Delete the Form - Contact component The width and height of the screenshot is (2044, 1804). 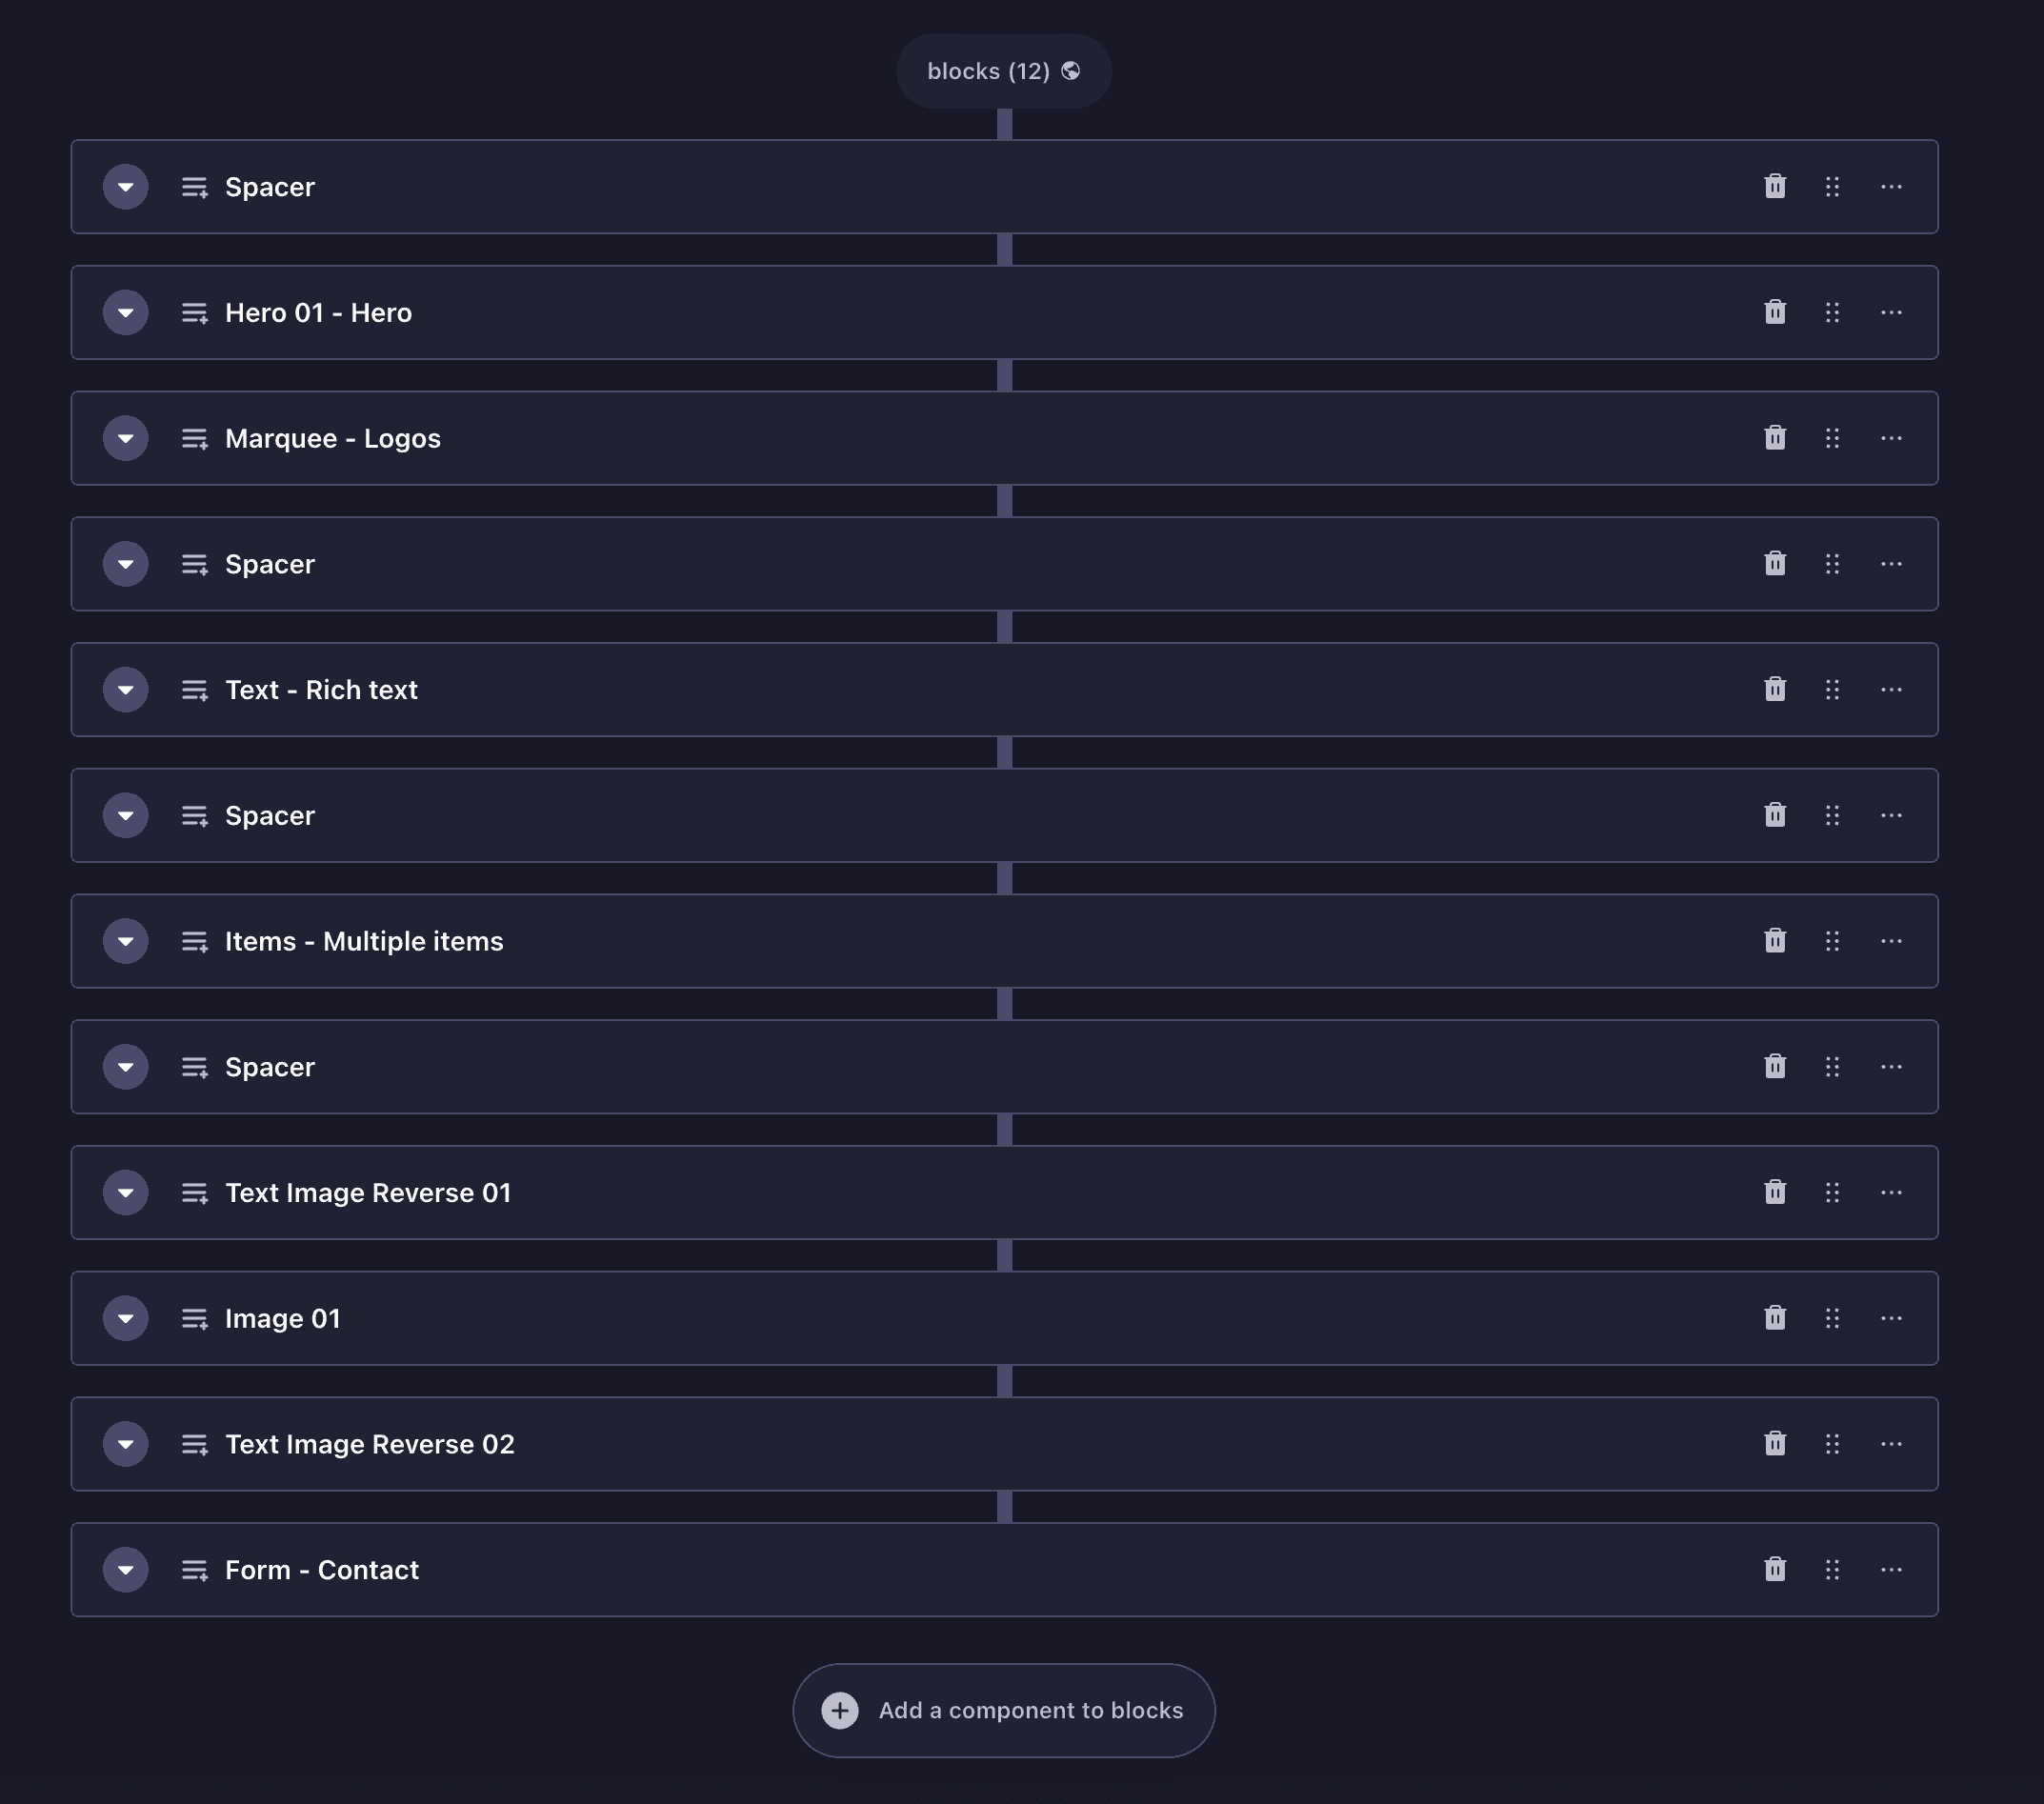click(x=1775, y=1569)
